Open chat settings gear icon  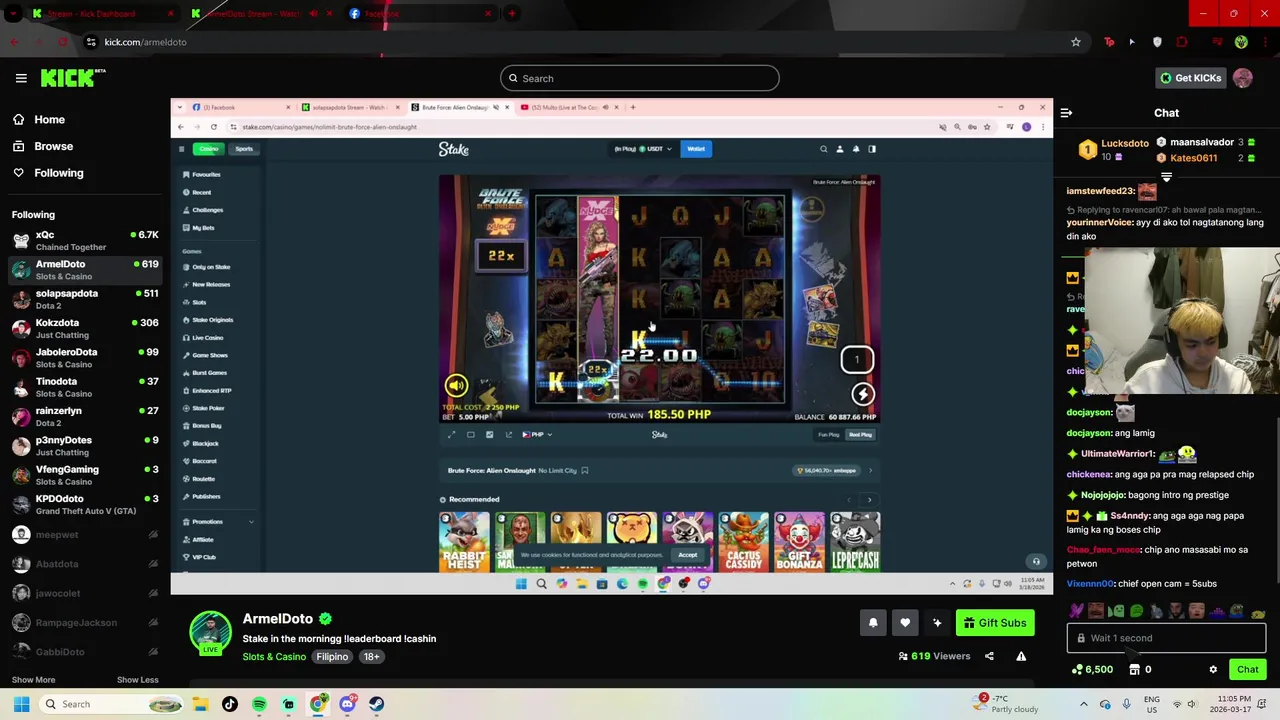click(x=1213, y=670)
